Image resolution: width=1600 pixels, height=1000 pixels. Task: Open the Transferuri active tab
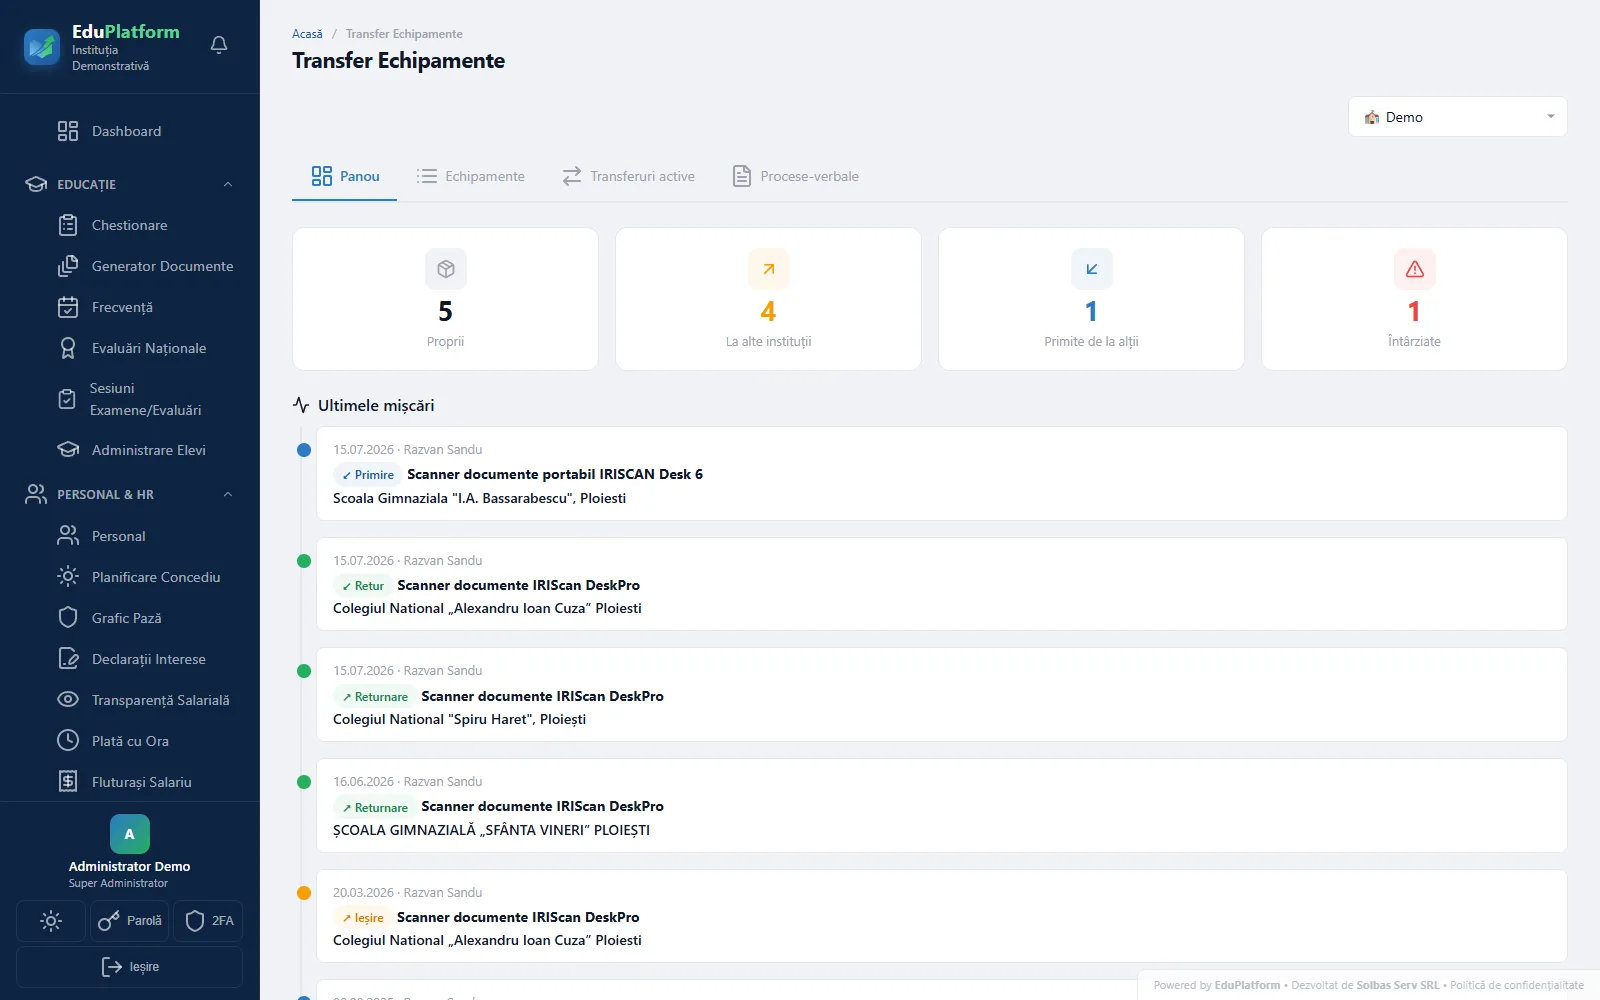point(628,177)
